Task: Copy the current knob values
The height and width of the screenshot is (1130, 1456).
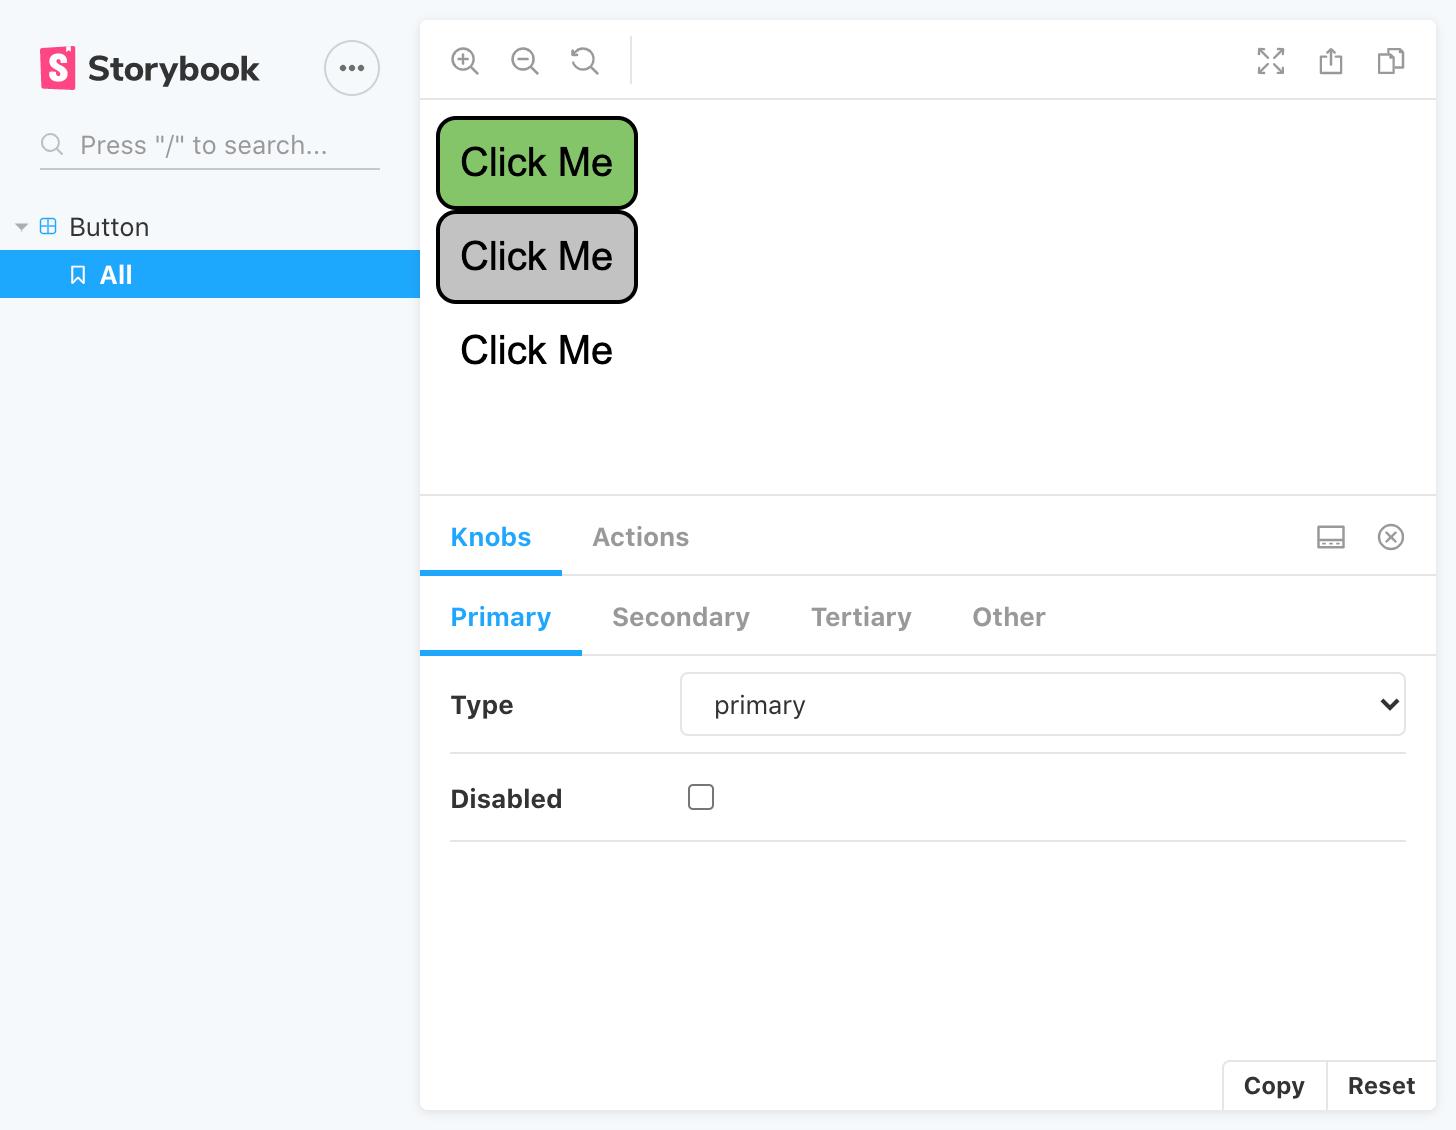Action: pos(1273,1086)
